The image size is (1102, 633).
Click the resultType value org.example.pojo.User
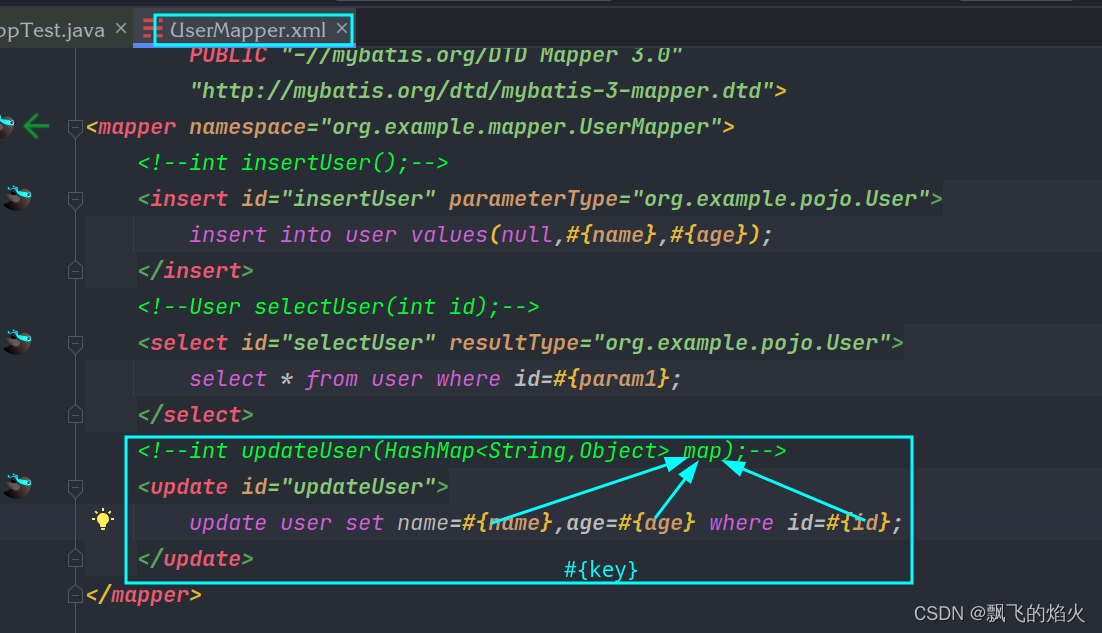click(742, 343)
